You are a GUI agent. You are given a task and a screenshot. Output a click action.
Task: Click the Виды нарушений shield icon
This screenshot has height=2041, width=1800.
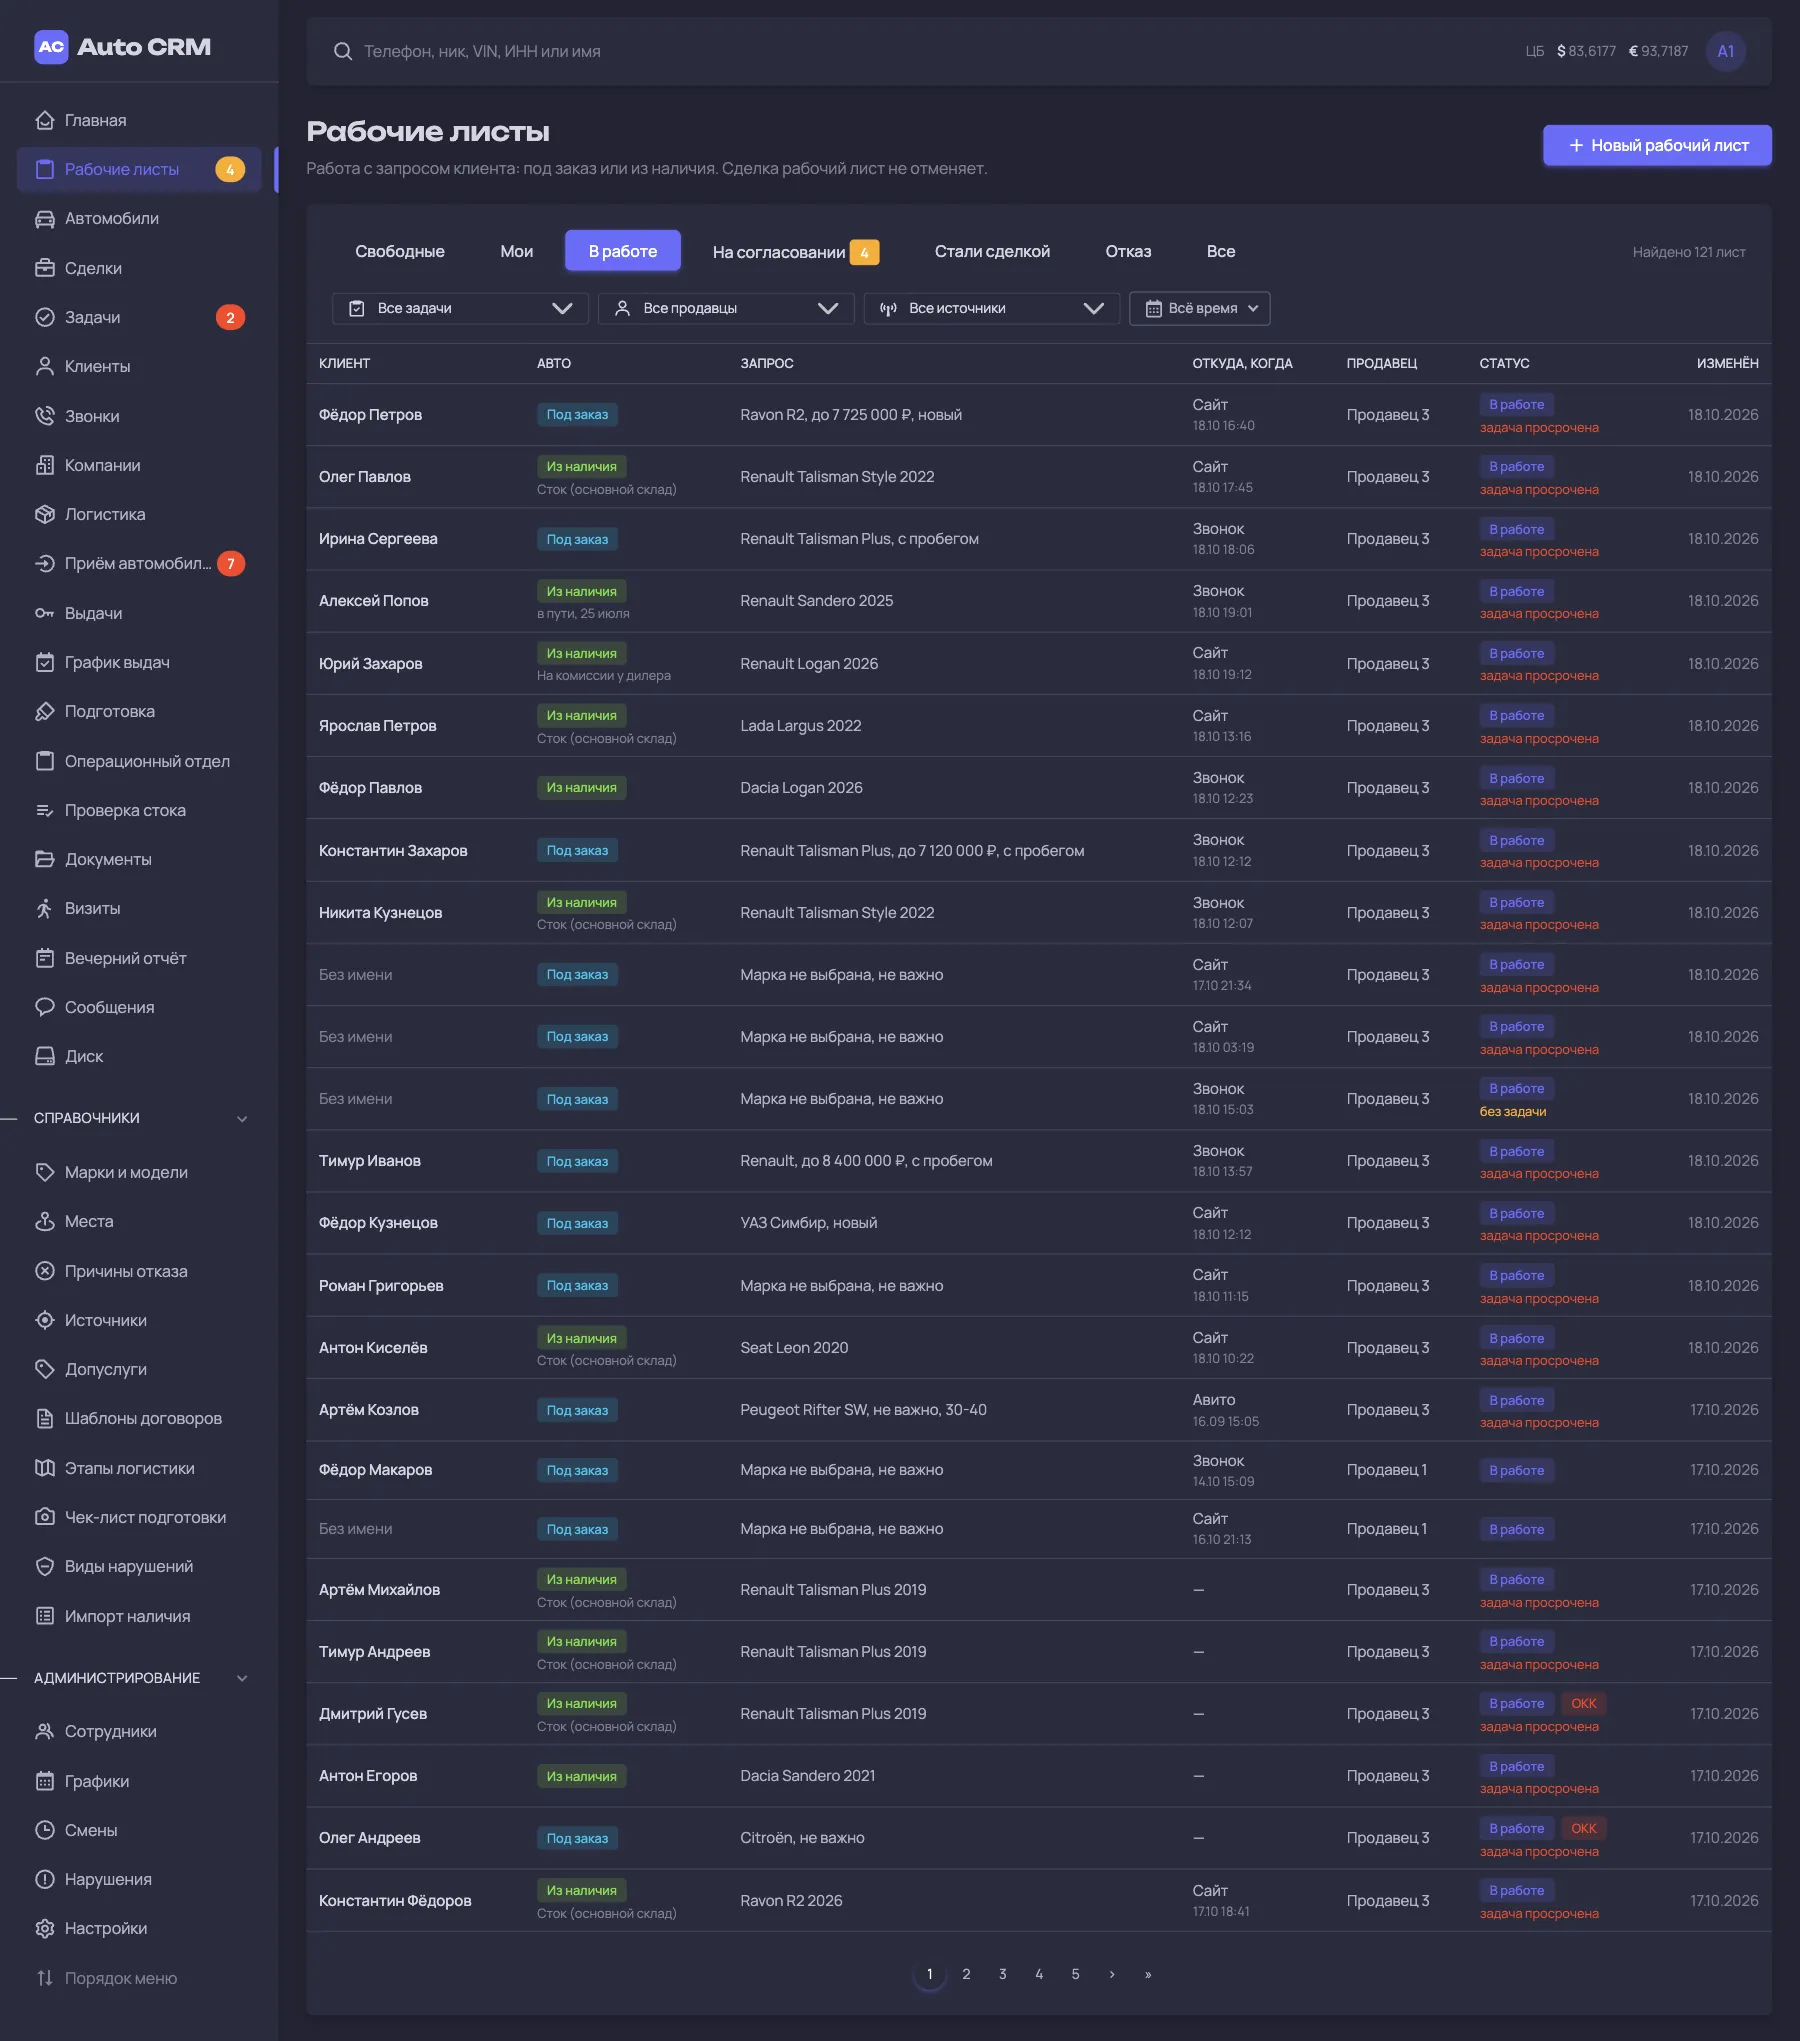point(45,1566)
